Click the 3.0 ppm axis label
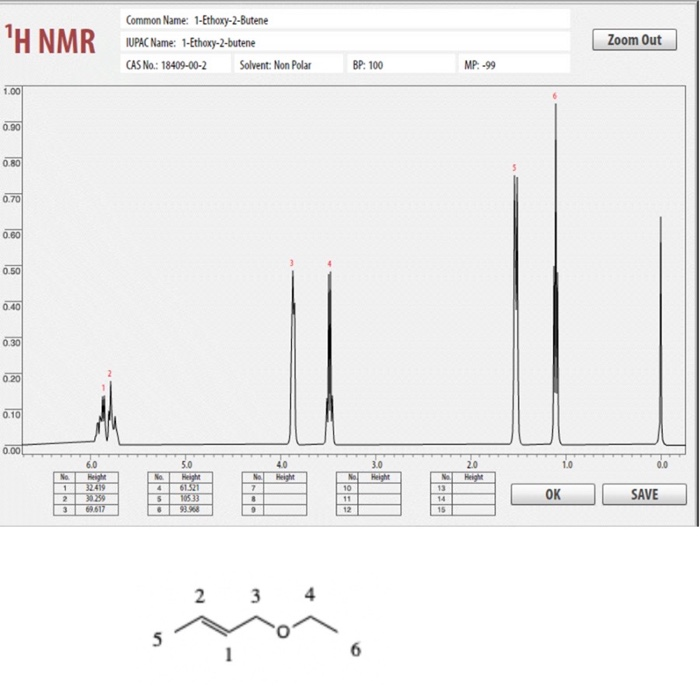 tap(377, 465)
